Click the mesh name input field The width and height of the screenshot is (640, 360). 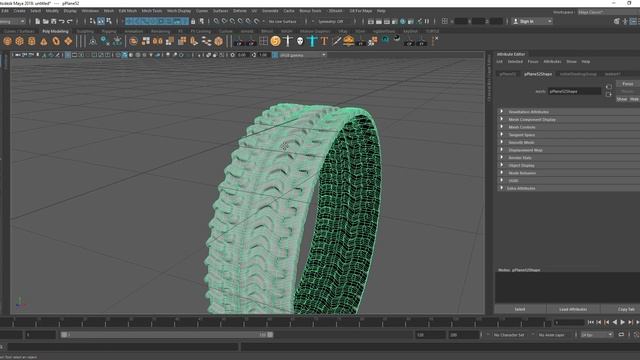(575, 91)
